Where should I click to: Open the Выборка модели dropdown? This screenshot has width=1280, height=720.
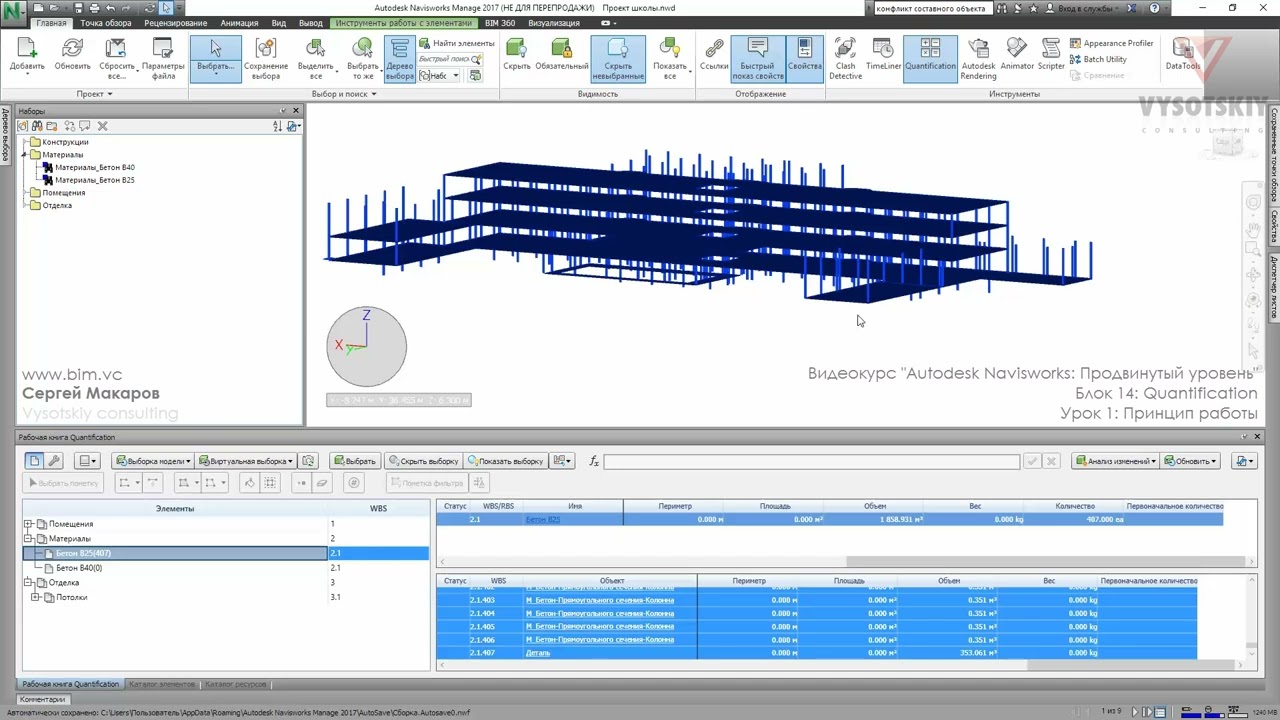point(152,461)
